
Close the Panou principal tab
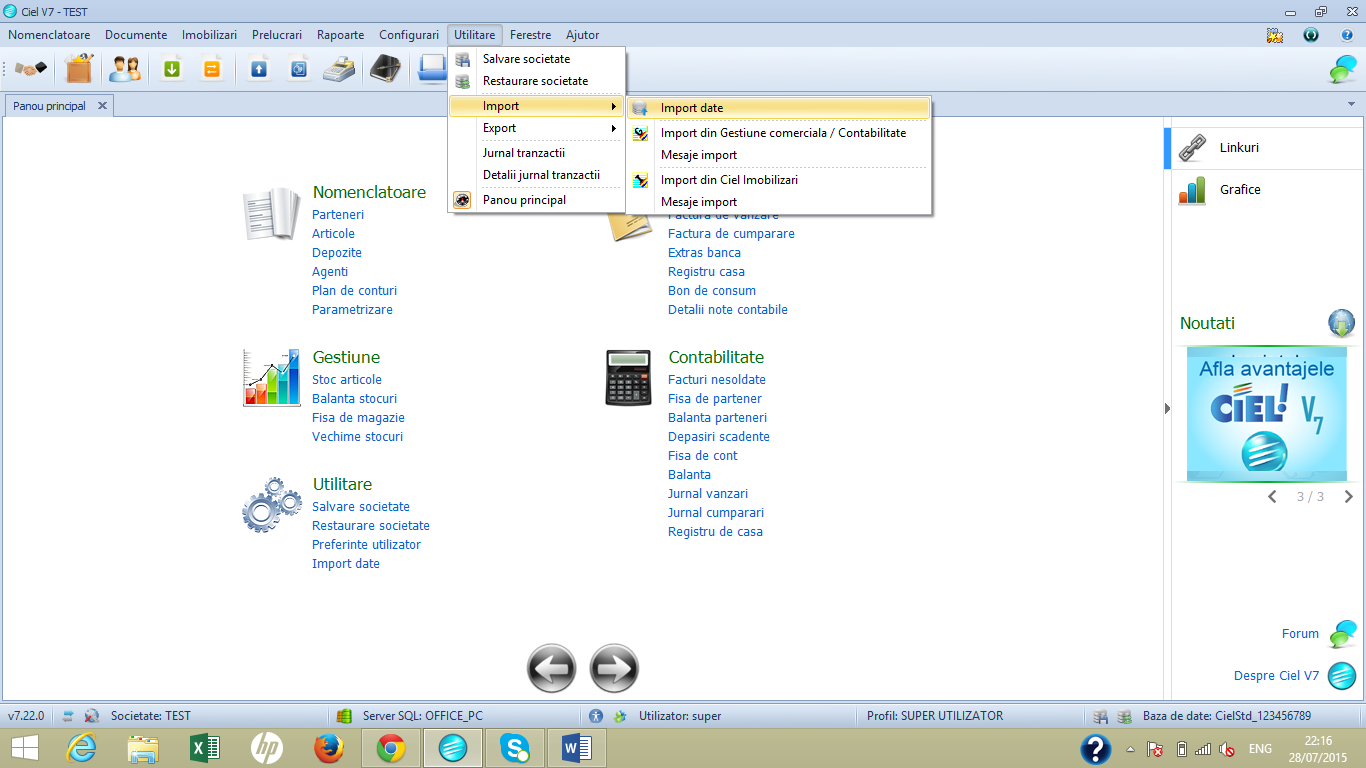[x=102, y=105]
